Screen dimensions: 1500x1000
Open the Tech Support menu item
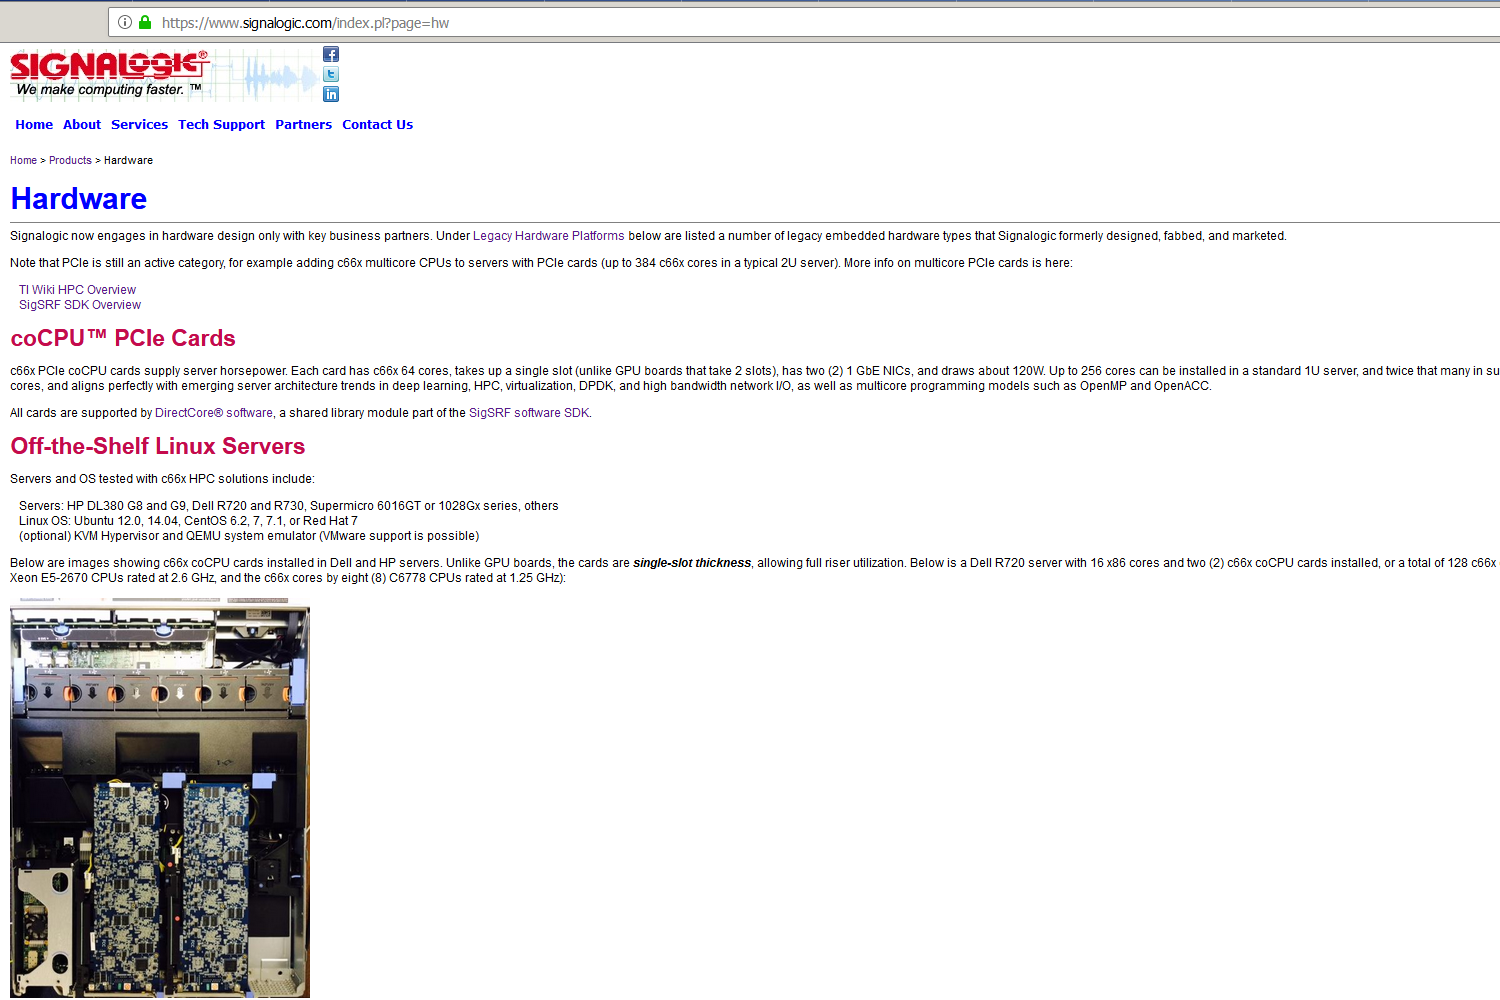click(x=221, y=125)
